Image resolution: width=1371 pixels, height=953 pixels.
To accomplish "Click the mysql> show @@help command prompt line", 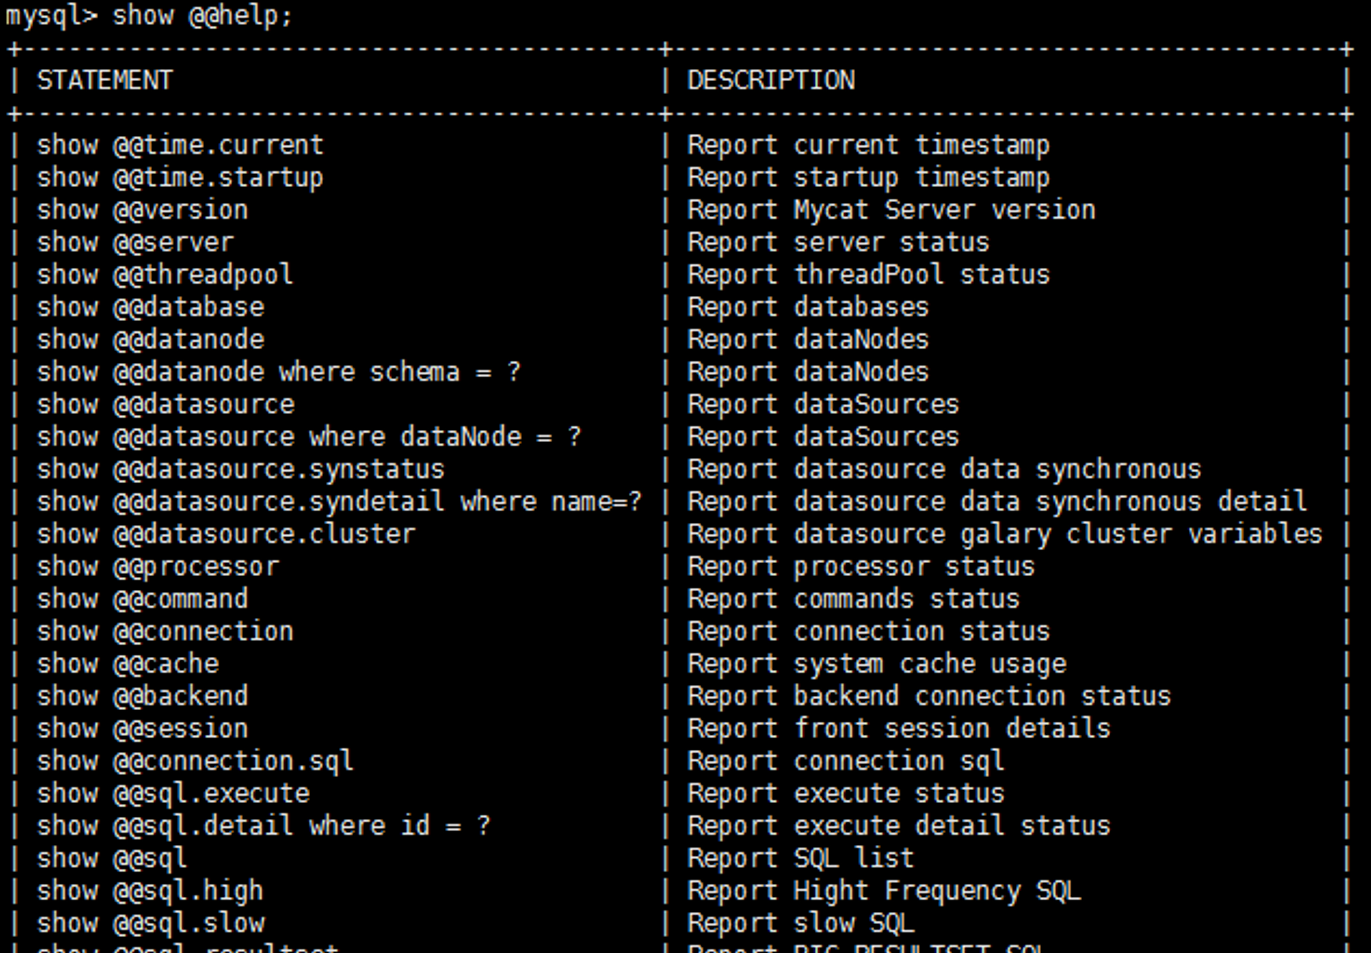I will (149, 16).
